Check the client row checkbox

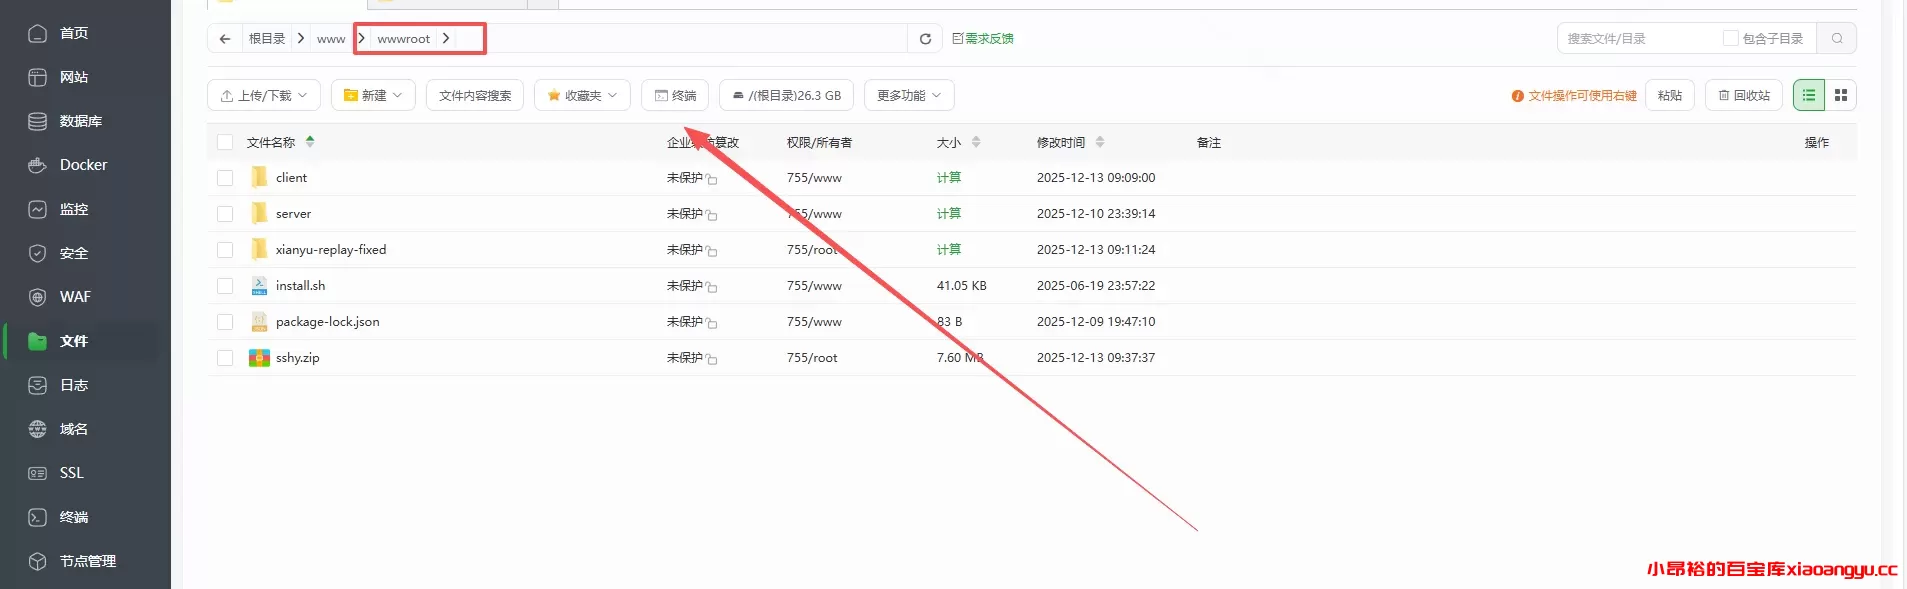coord(225,178)
